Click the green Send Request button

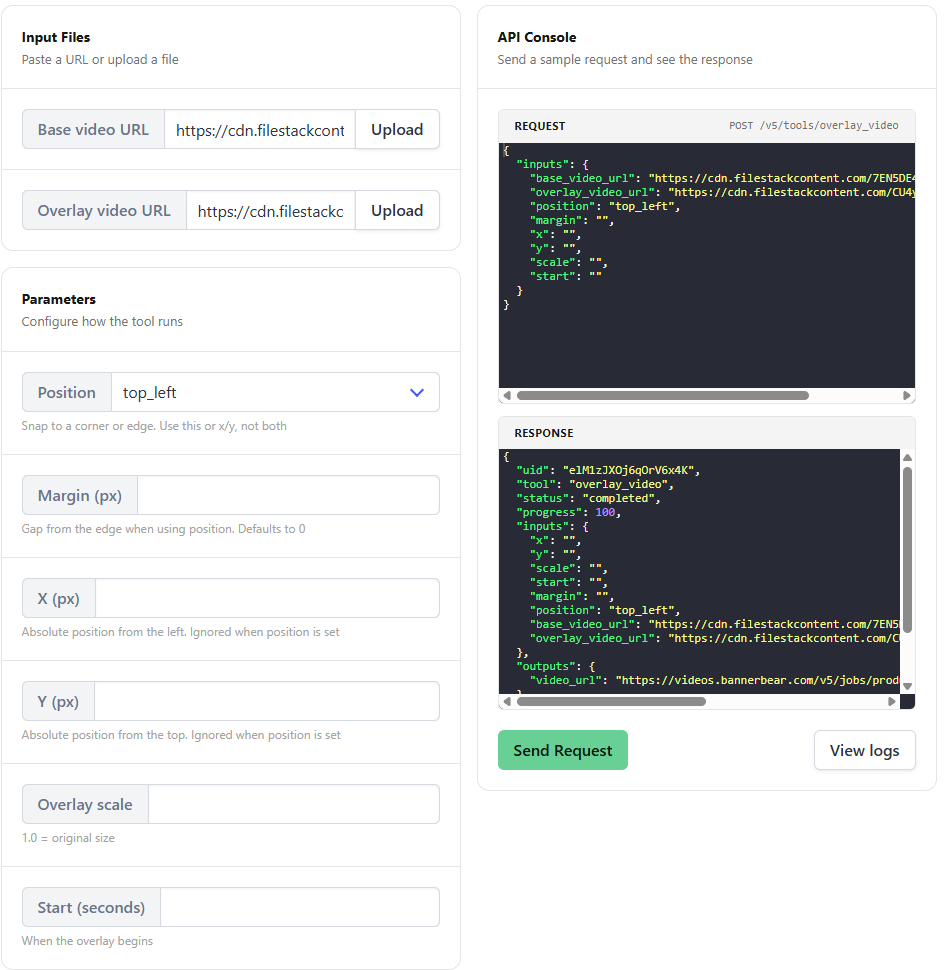tap(562, 750)
